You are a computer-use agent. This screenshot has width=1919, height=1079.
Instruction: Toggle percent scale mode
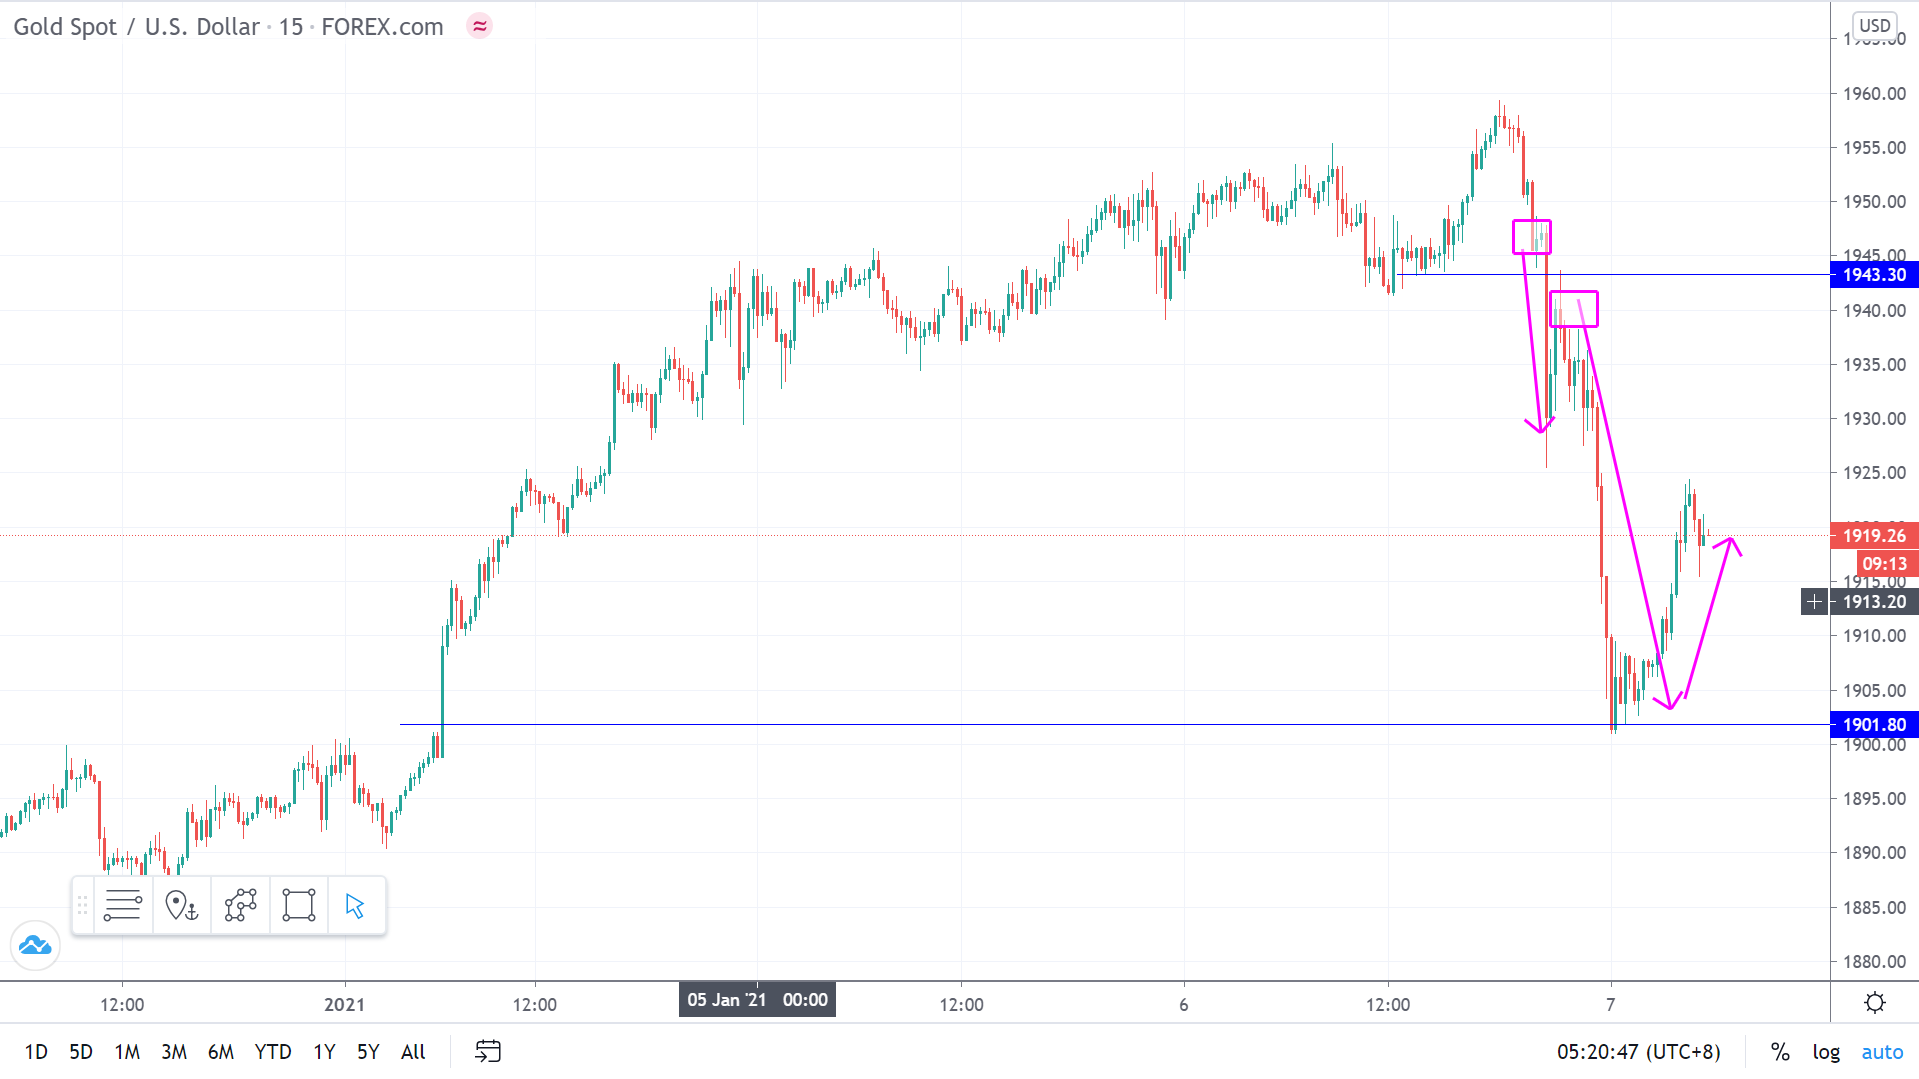pyautogui.click(x=1780, y=1051)
